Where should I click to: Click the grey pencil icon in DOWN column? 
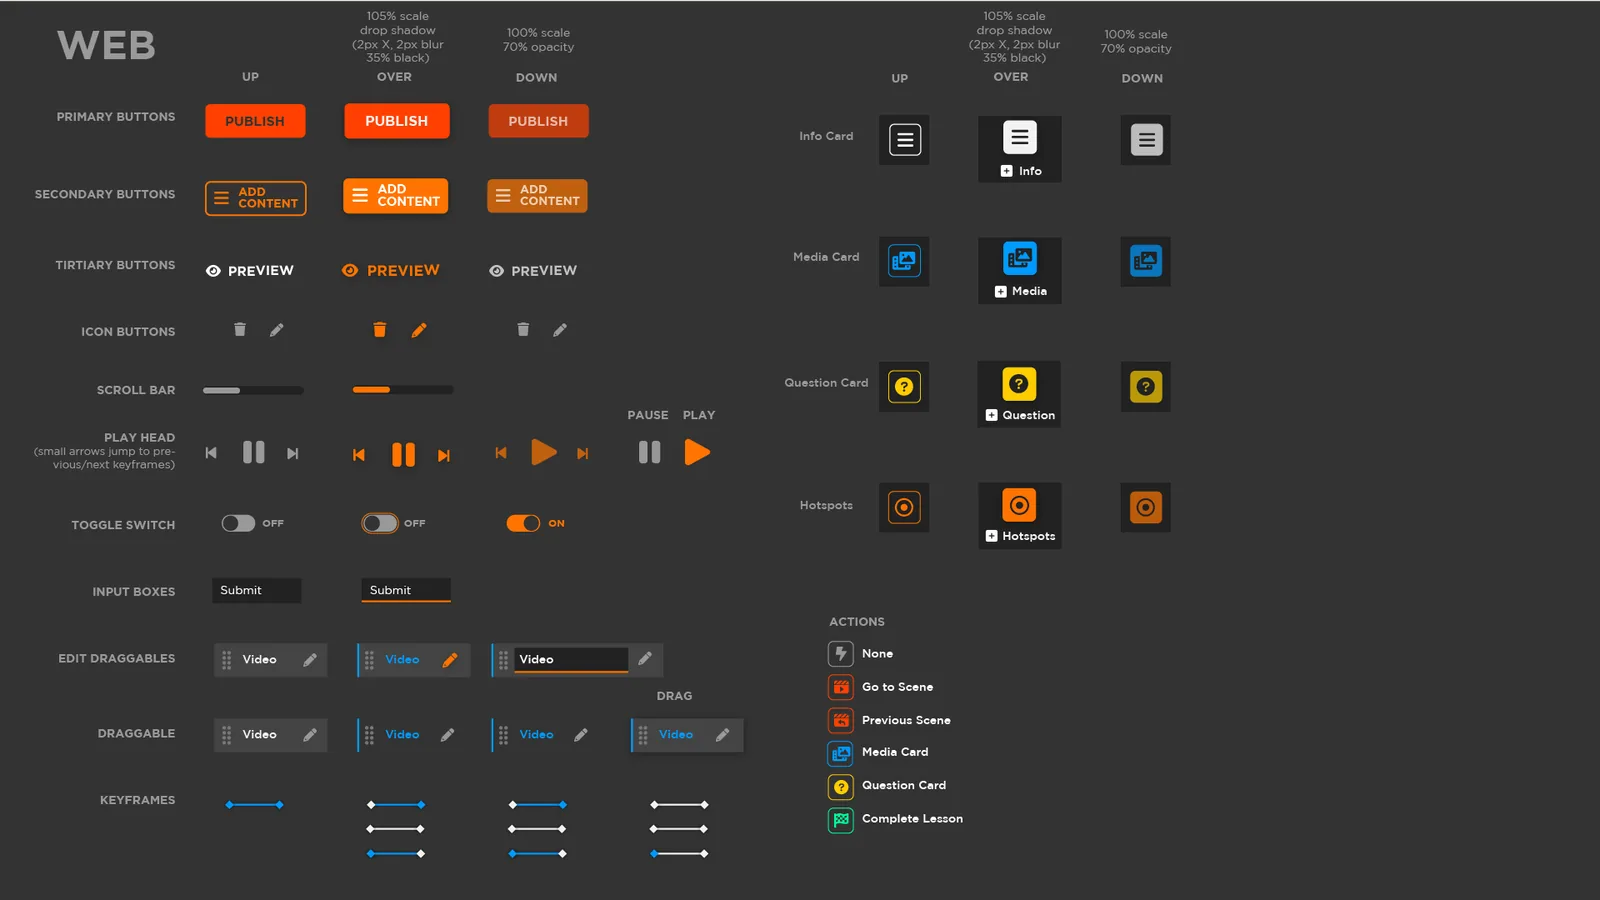(560, 330)
